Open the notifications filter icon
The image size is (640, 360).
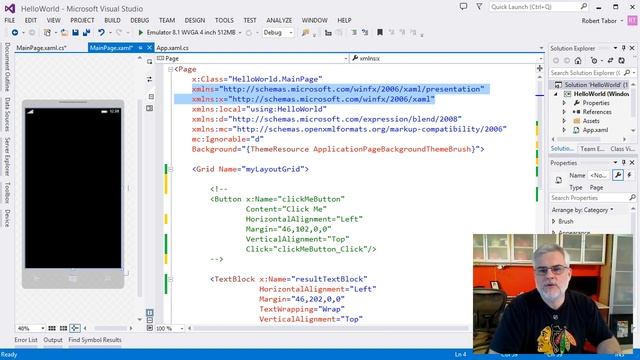(x=479, y=7)
